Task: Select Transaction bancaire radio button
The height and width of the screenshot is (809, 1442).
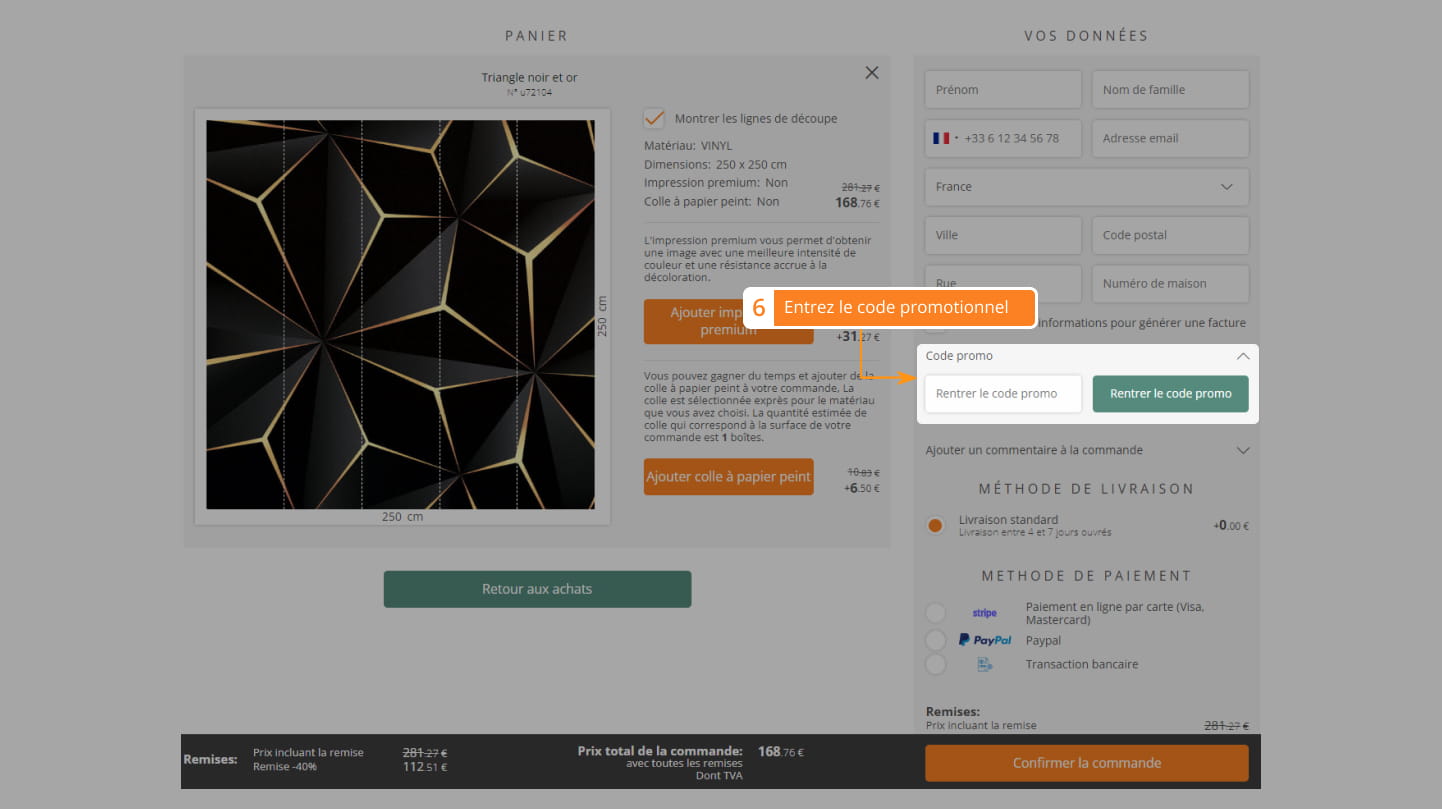Action: pos(935,664)
